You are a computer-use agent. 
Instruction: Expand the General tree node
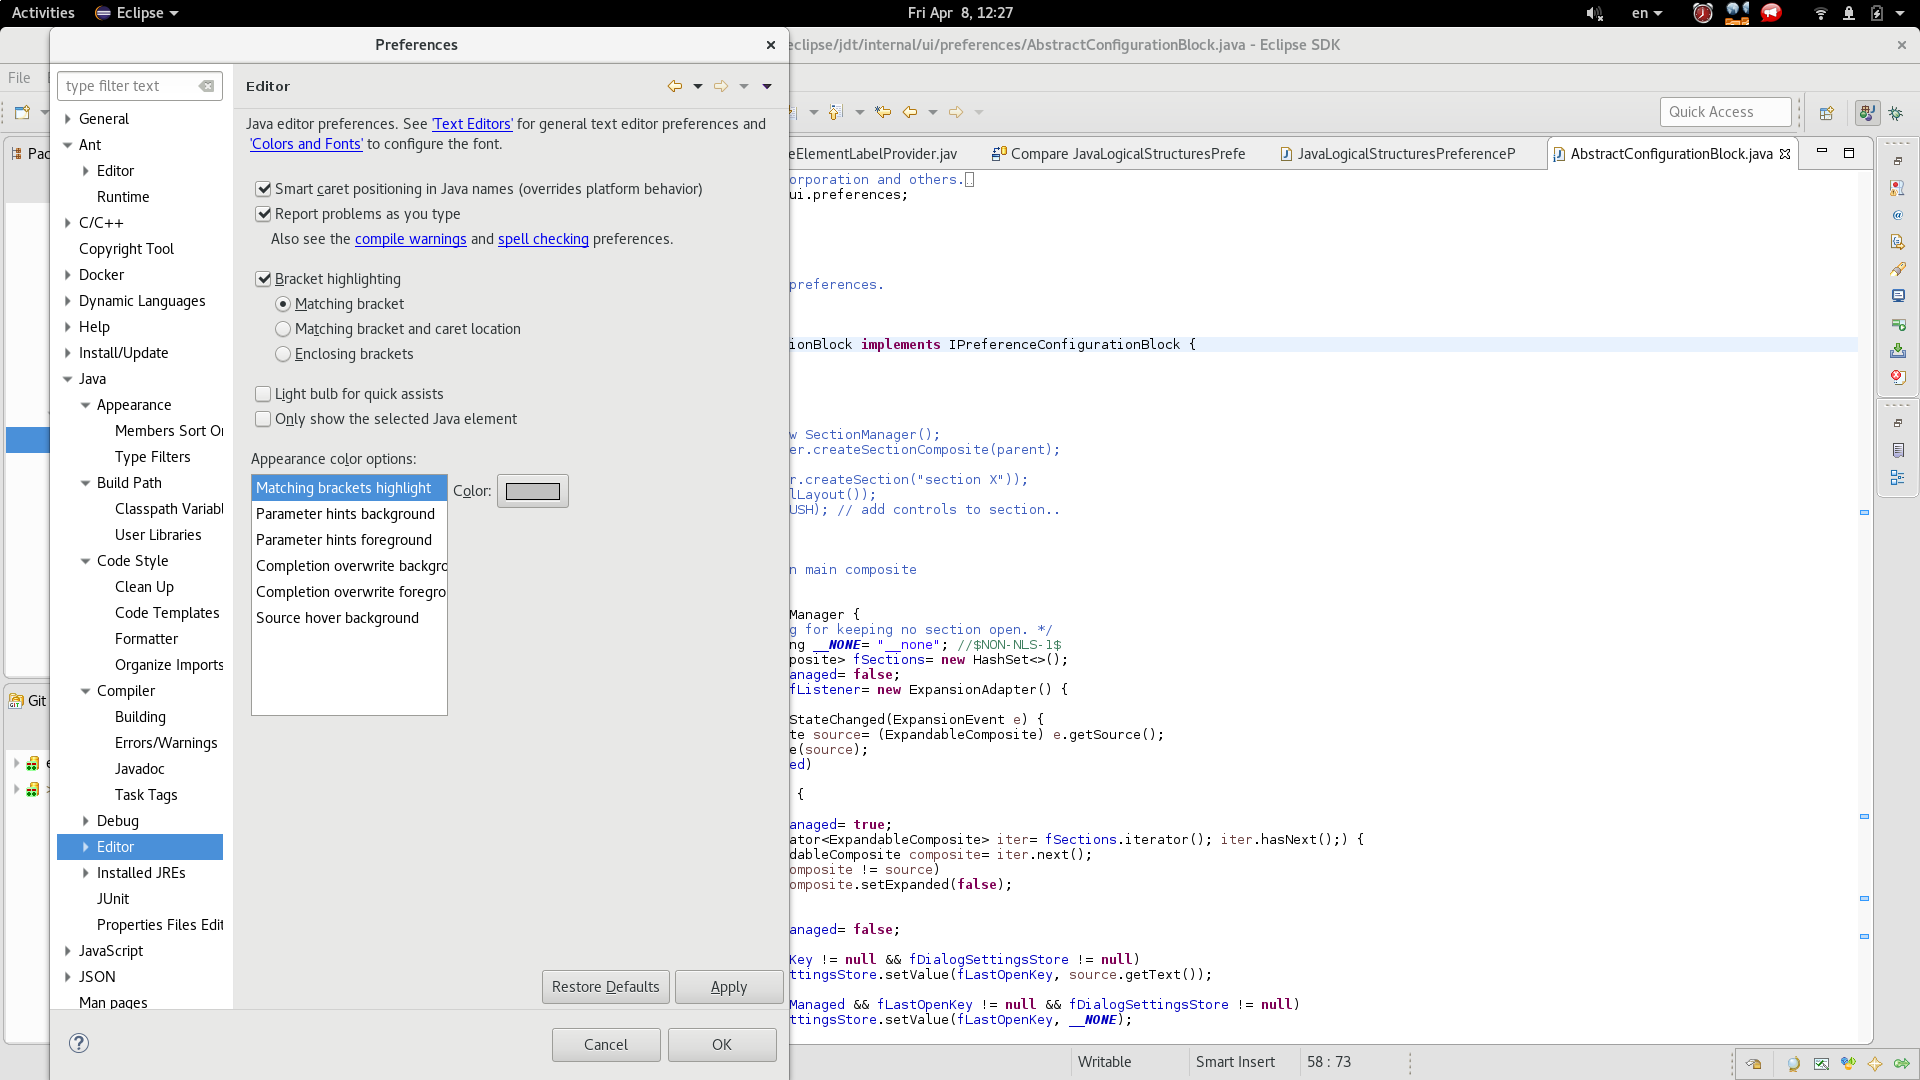68,119
